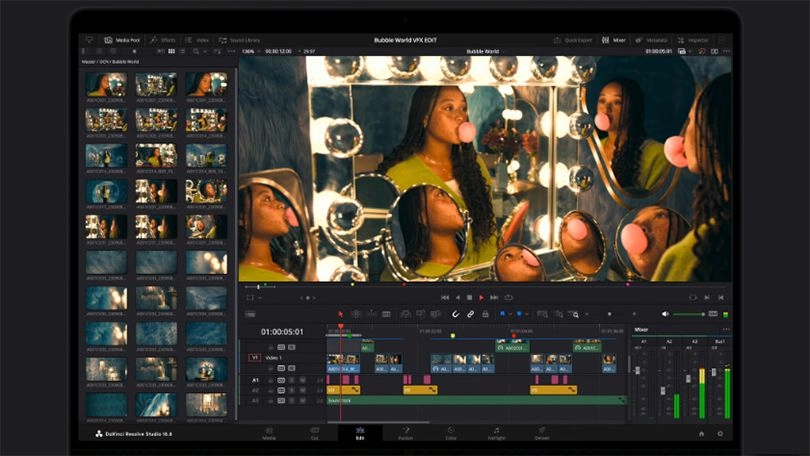Click the Stop playback button

[x=469, y=297]
